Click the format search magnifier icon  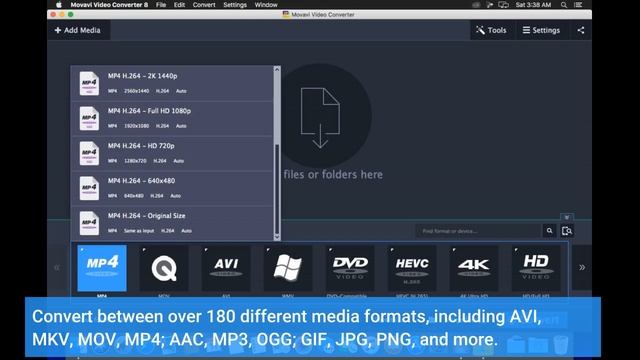tap(549, 231)
